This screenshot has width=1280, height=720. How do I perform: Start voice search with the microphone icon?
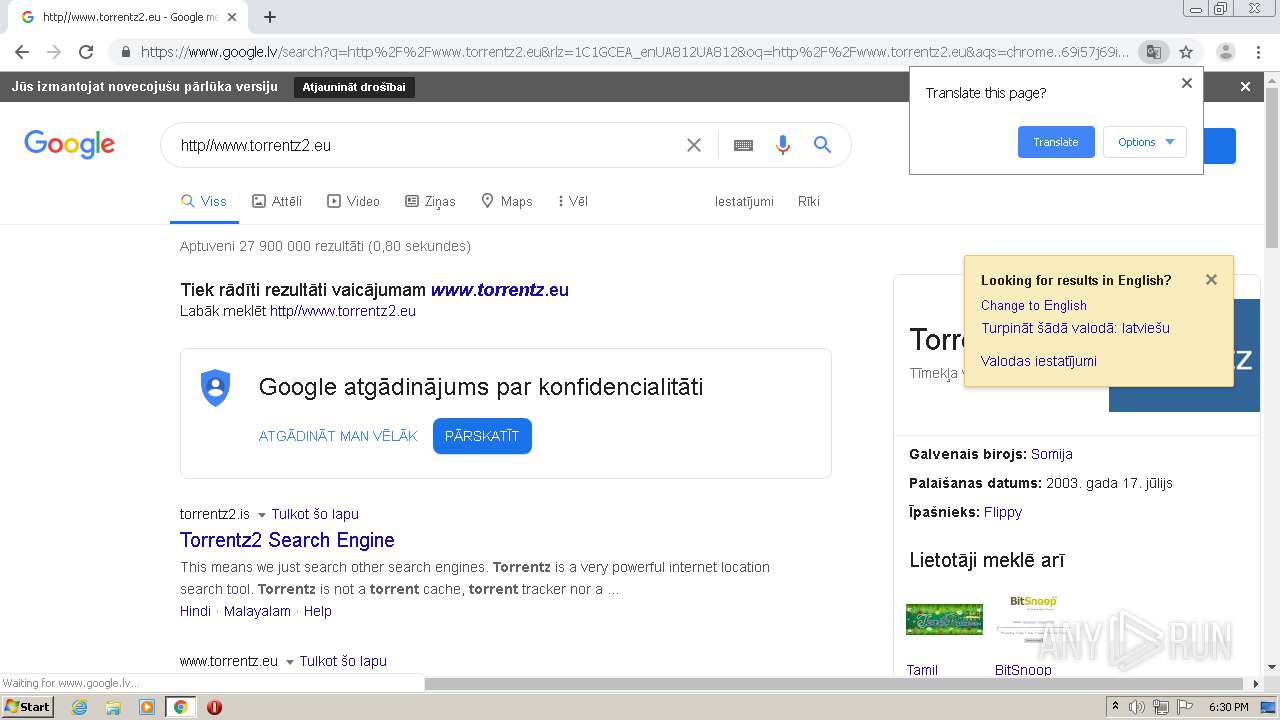click(783, 145)
